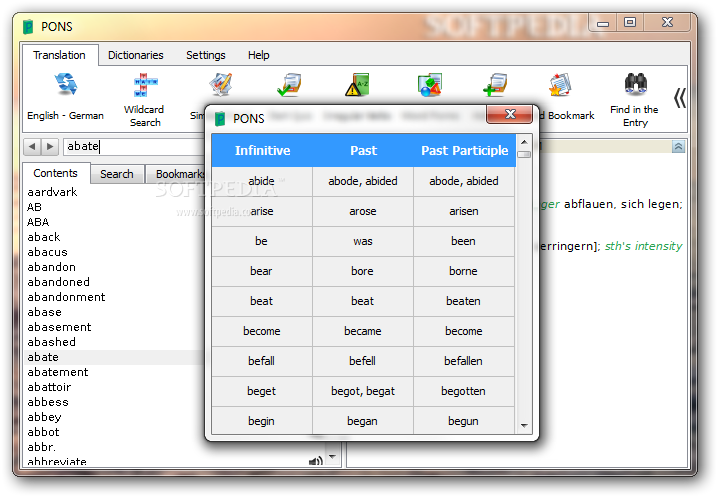Click the PONS icon in the verb table popup title
The width and height of the screenshot is (718, 497).
point(220,119)
